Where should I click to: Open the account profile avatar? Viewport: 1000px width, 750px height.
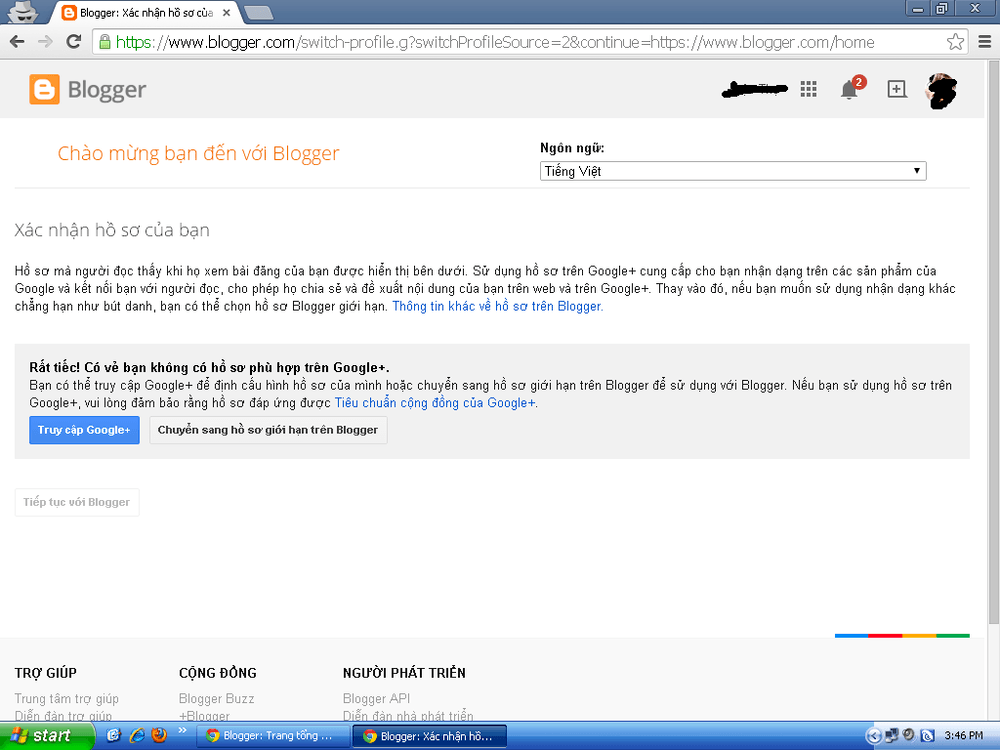[x=941, y=91]
